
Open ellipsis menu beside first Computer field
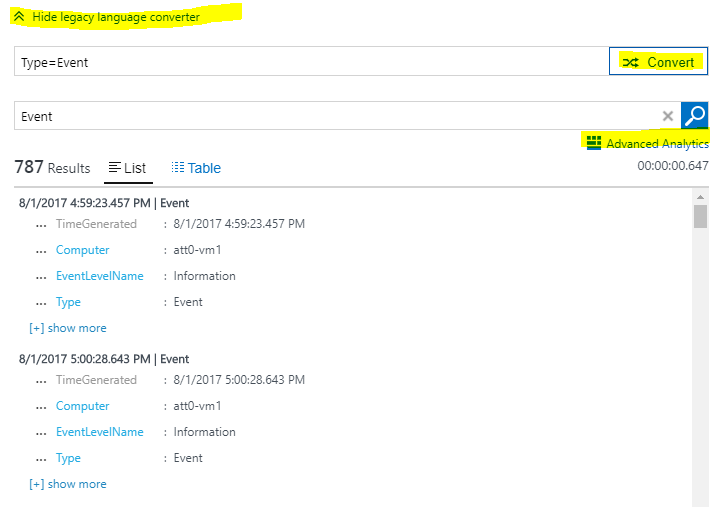[x=41, y=251]
